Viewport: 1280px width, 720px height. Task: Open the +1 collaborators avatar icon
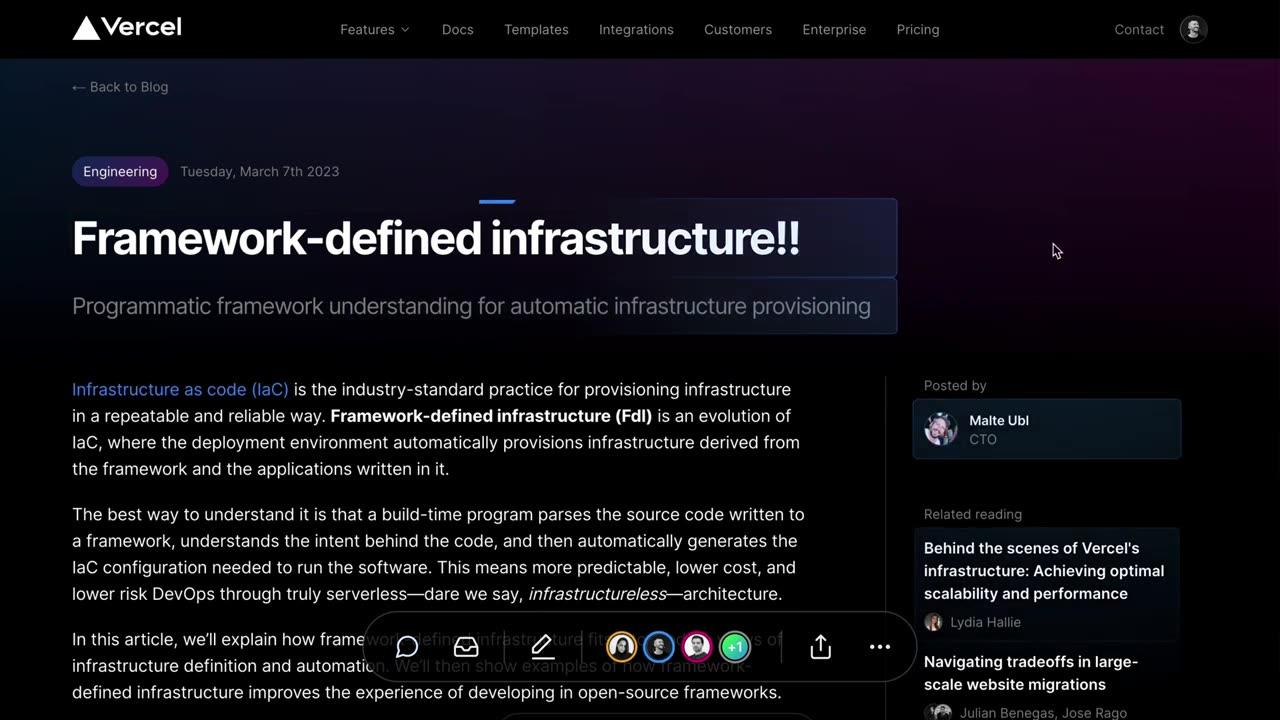click(735, 647)
